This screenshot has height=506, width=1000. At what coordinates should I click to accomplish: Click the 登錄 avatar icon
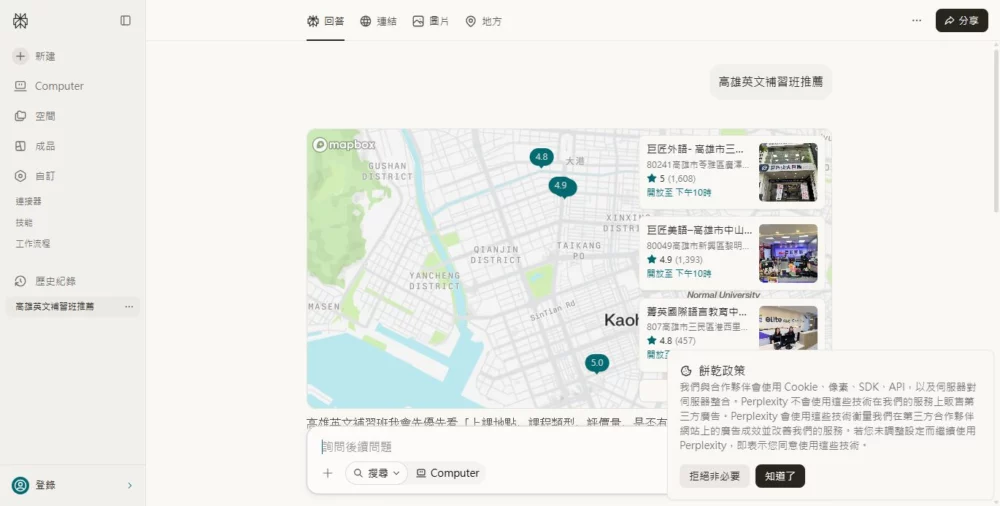tap(20, 486)
